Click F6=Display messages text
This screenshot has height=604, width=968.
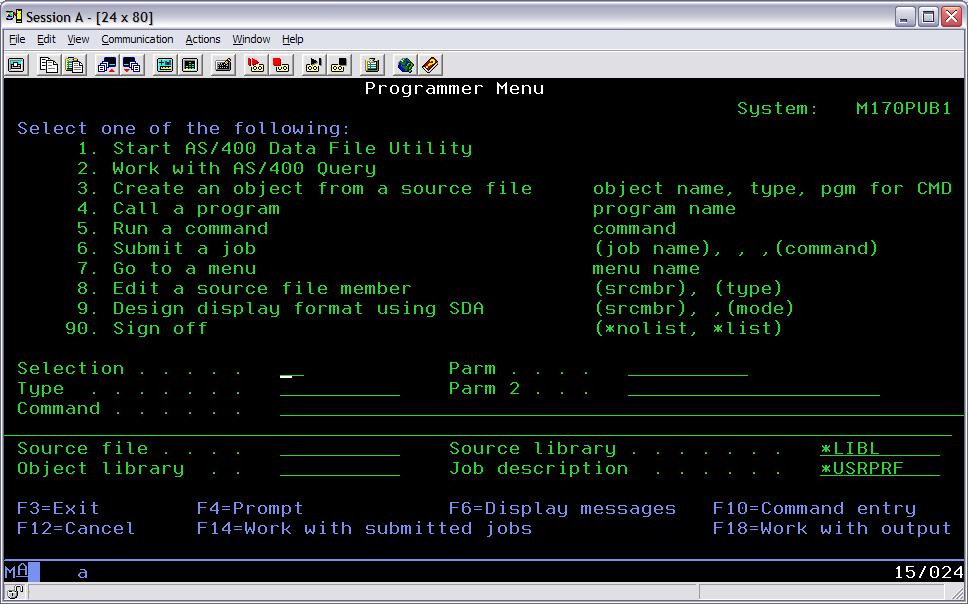coord(562,508)
